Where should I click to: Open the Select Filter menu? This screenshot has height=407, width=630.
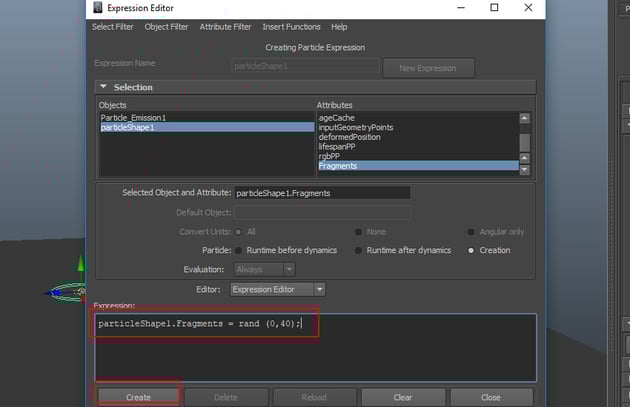pyautogui.click(x=112, y=27)
